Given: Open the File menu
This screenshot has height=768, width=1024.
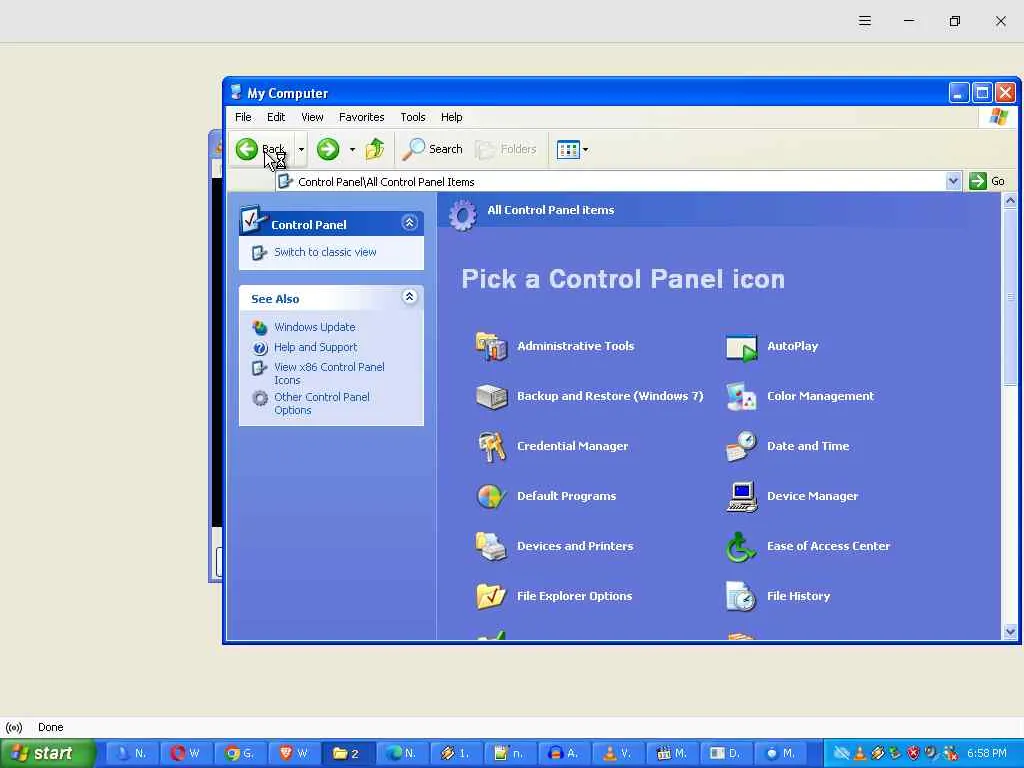Looking at the screenshot, I should click(x=243, y=117).
